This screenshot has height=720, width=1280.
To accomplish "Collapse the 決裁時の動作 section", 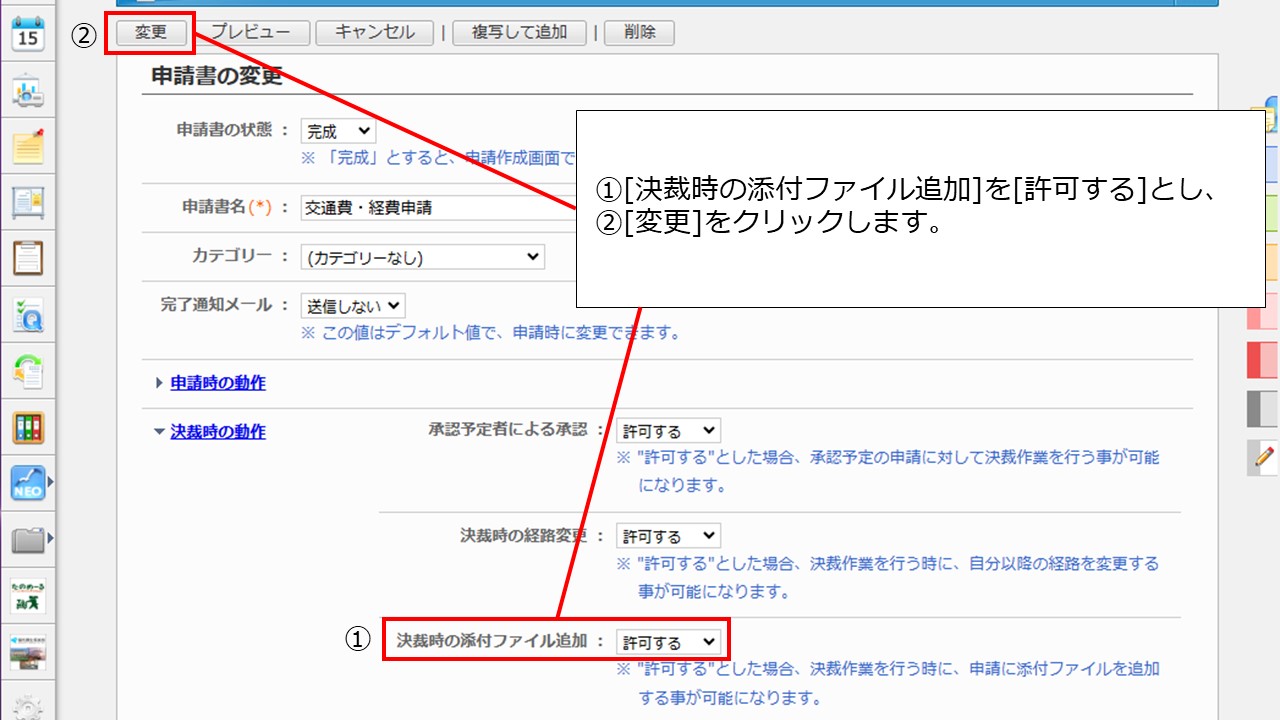I will (x=217, y=432).
